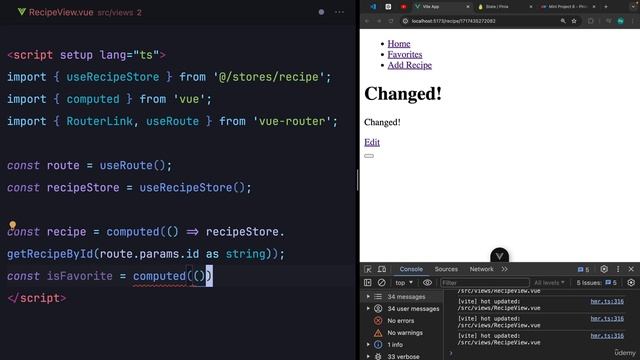The width and height of the screenshot is (640, 360).
Task: Open DevTools settings gear in top bar
Action: click(x=604, y=269)
